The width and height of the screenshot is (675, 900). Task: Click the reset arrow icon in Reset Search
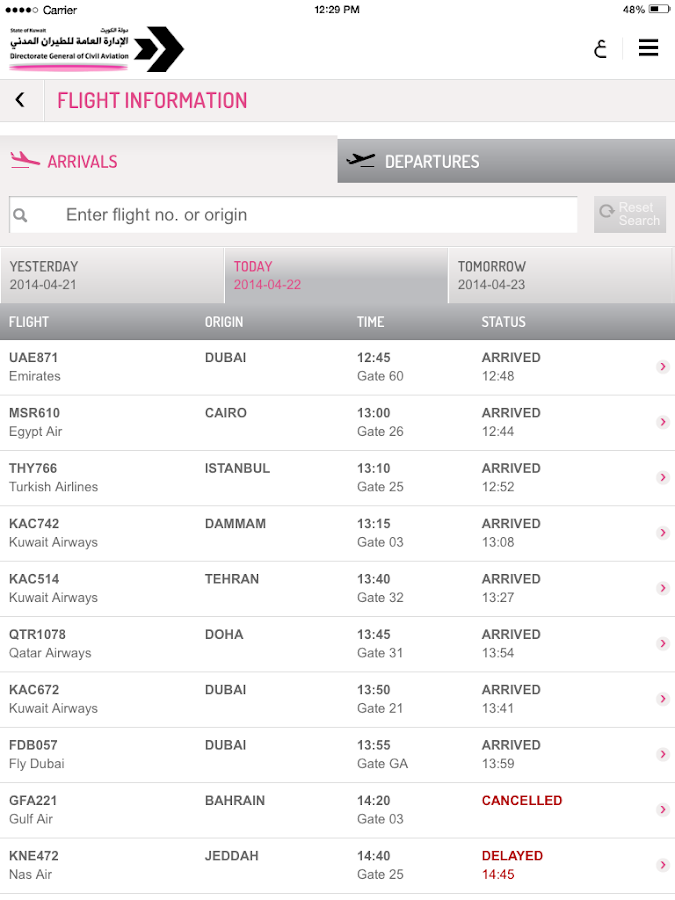[606, 209]
